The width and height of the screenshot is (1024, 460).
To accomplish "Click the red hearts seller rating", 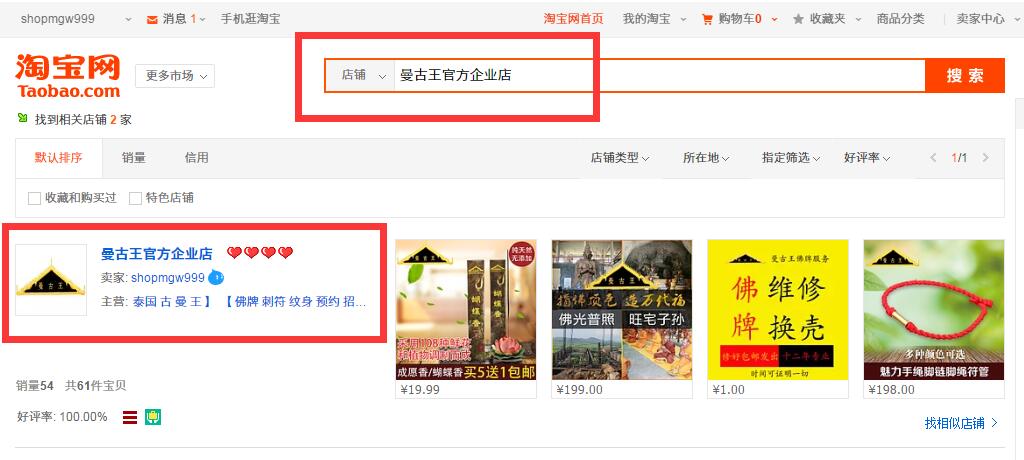I will point(260,253).
